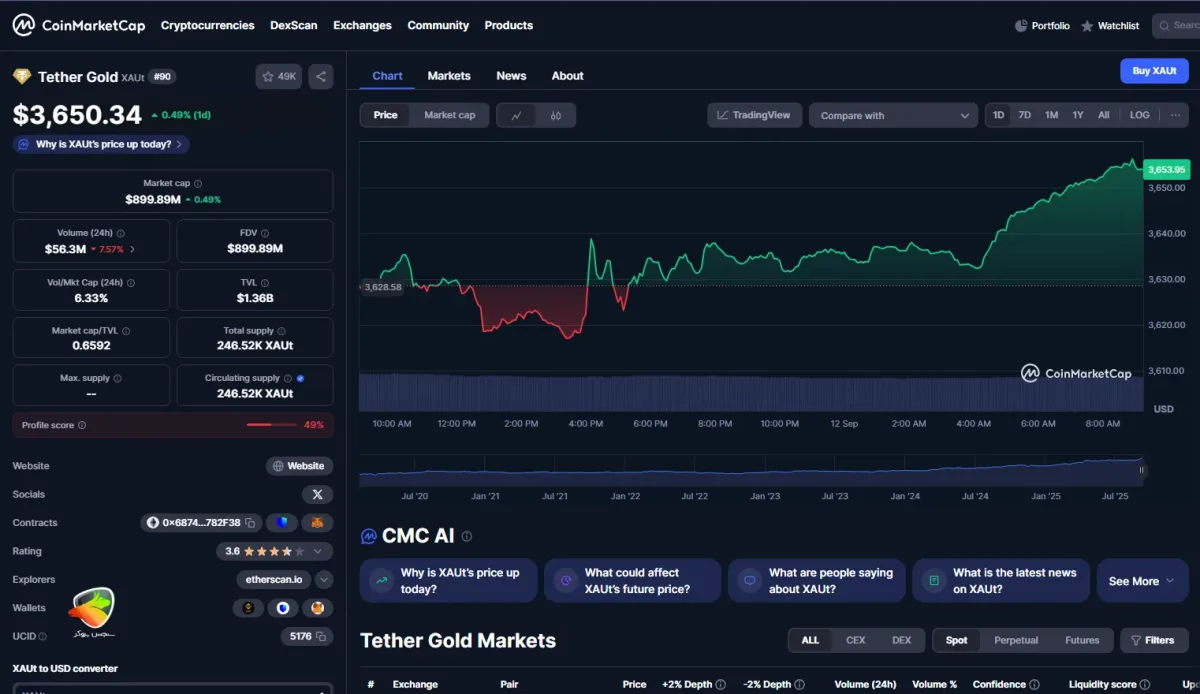Expand the explorers list chevron

(x=323, y=580)
